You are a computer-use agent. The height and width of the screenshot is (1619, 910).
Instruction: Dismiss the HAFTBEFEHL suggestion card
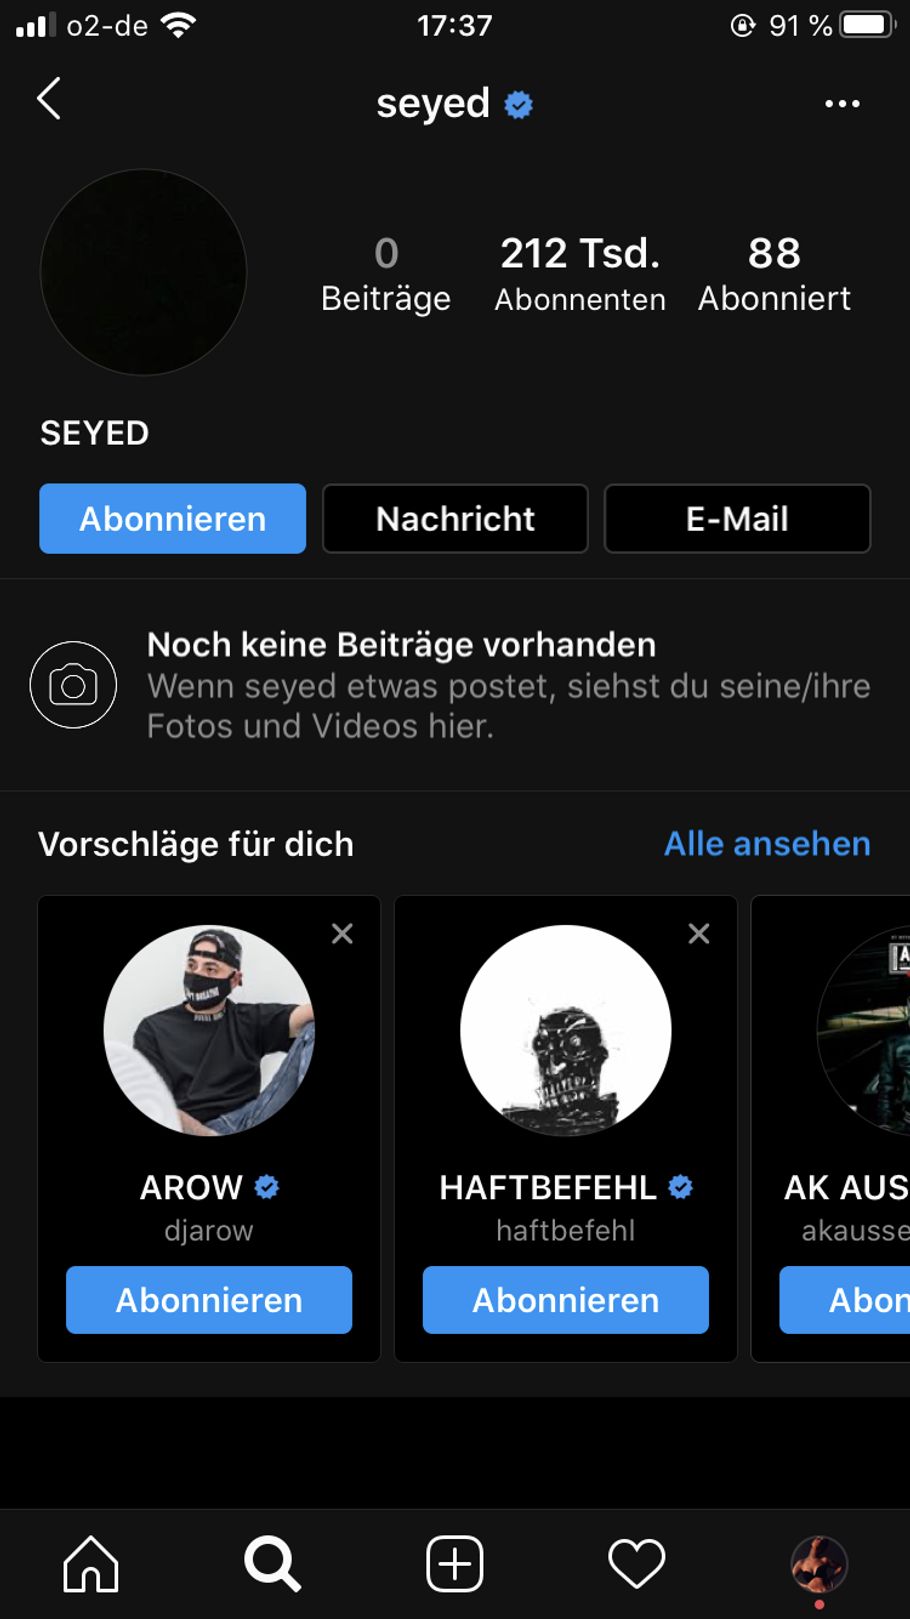(x=699, y=933)
